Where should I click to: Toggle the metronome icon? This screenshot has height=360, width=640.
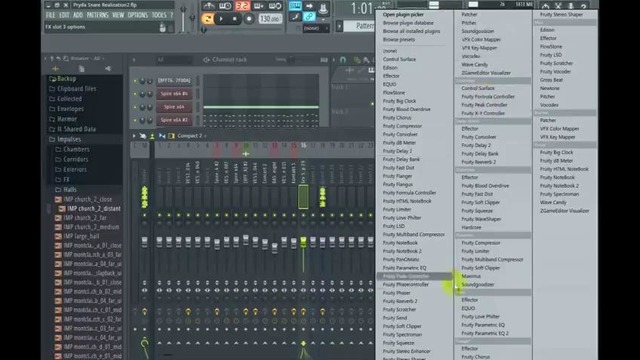(x=209, y=6)
